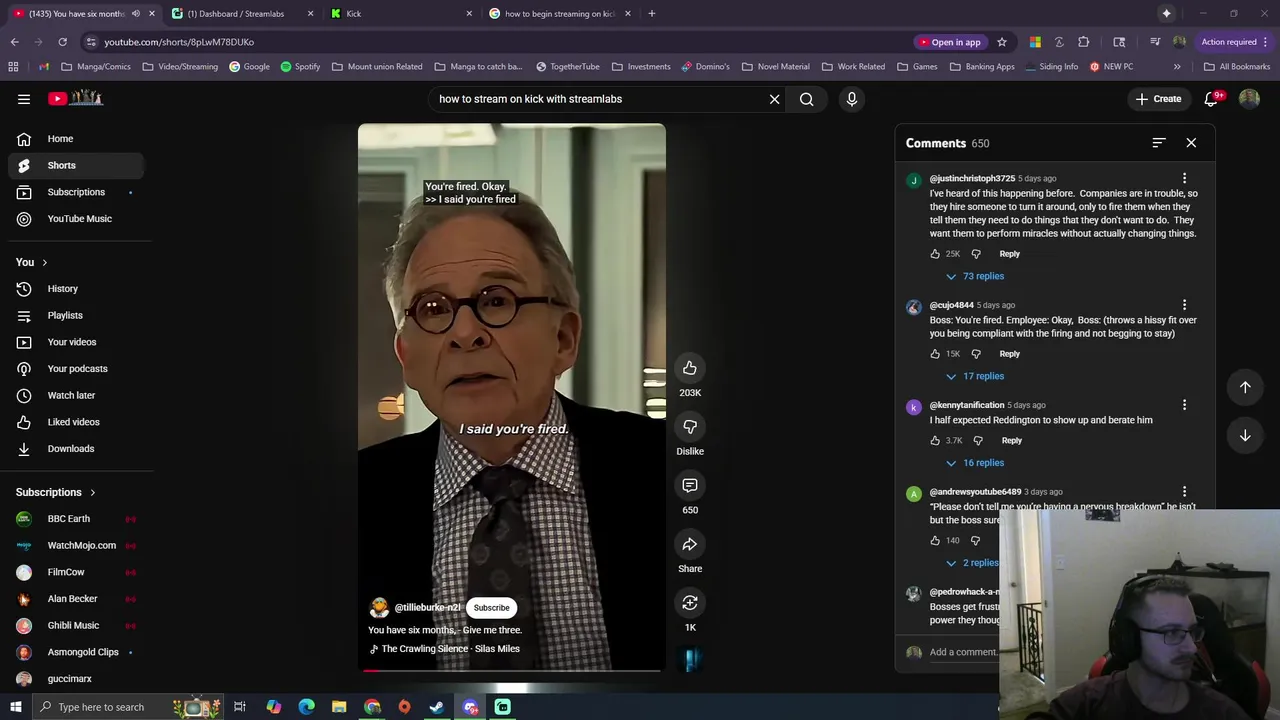Open the account avatar menu
The width and height of the screenshot is (1280, 720).
[1249, 99]
